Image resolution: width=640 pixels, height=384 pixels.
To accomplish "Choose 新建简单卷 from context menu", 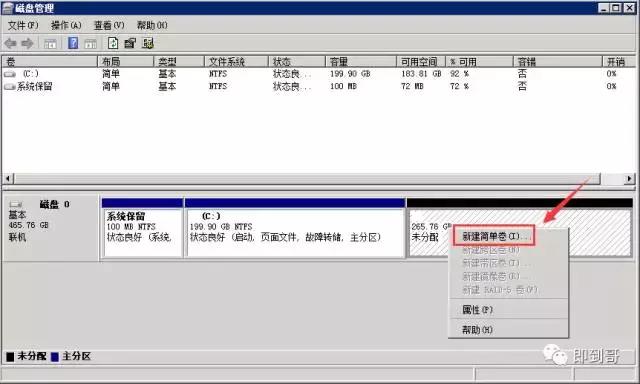I will [x=494, y=236].
